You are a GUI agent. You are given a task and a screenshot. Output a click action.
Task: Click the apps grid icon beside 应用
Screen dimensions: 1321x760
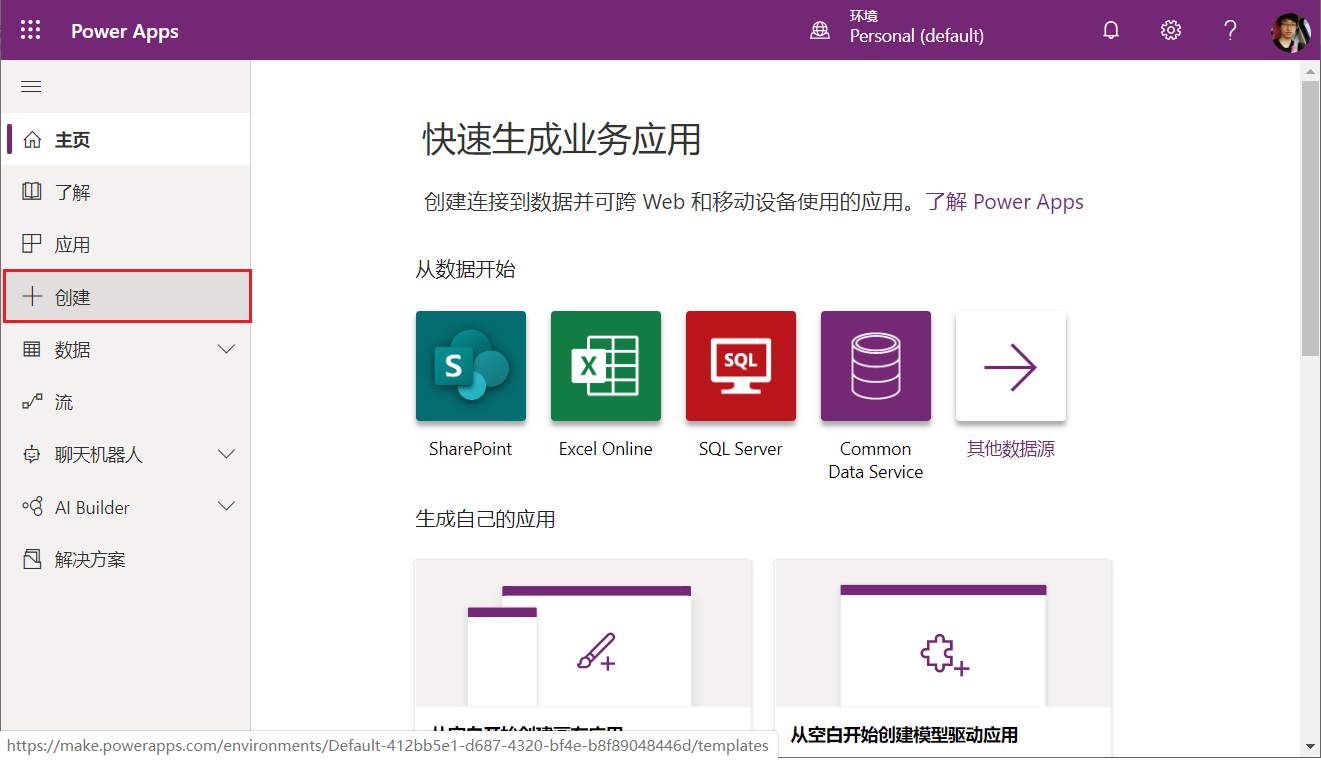point(32,243)
